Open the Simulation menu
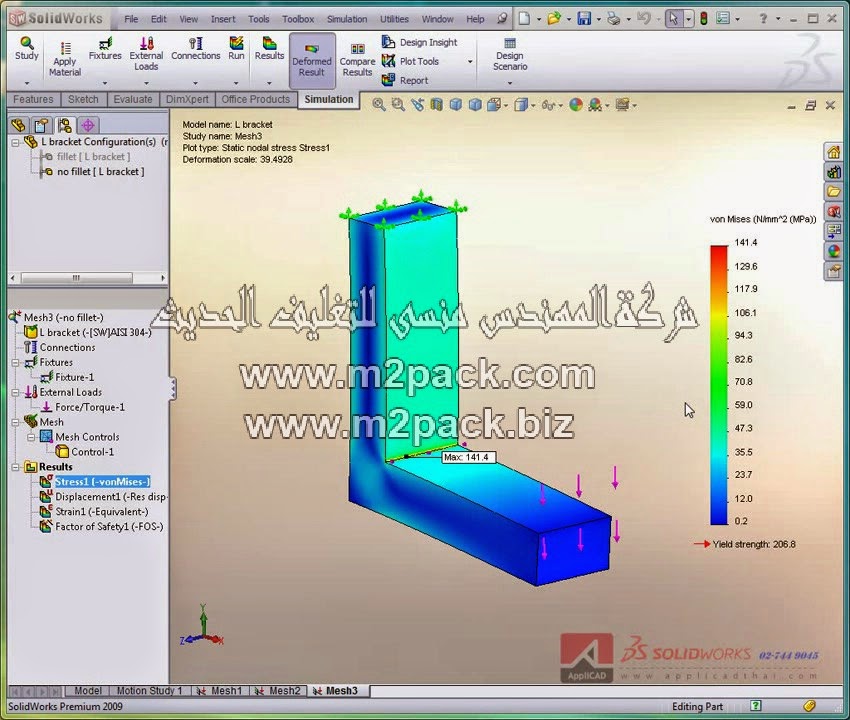850x720 pixels. coord(347,19)
